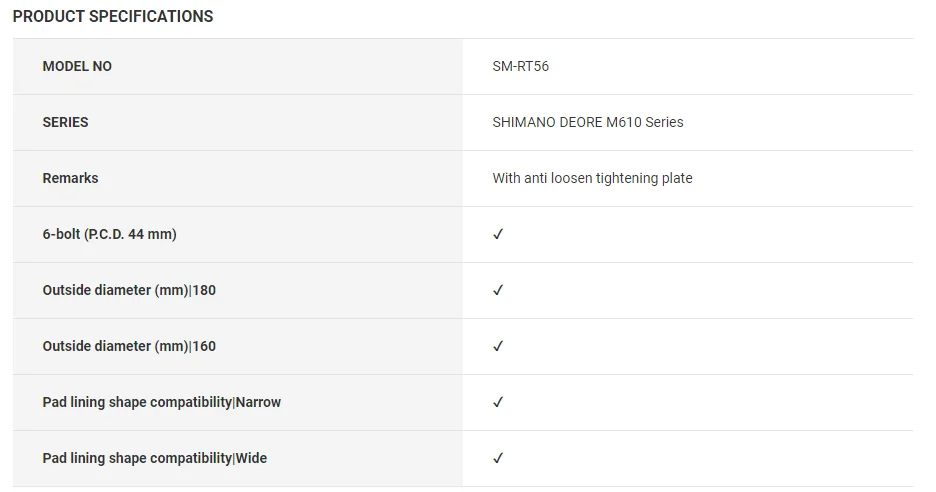Click the checkmark for Narrow pad lining
The height and width of the screenshot is (492, 936).
point(498,402)
